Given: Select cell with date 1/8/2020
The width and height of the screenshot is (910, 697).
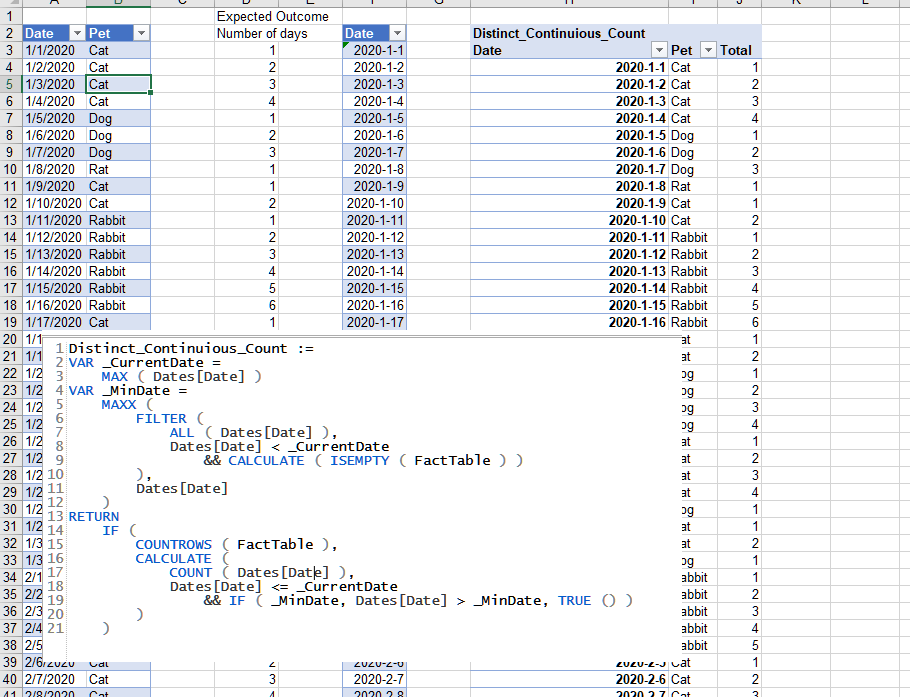Looking at the screenshot, I should point(55,169).
